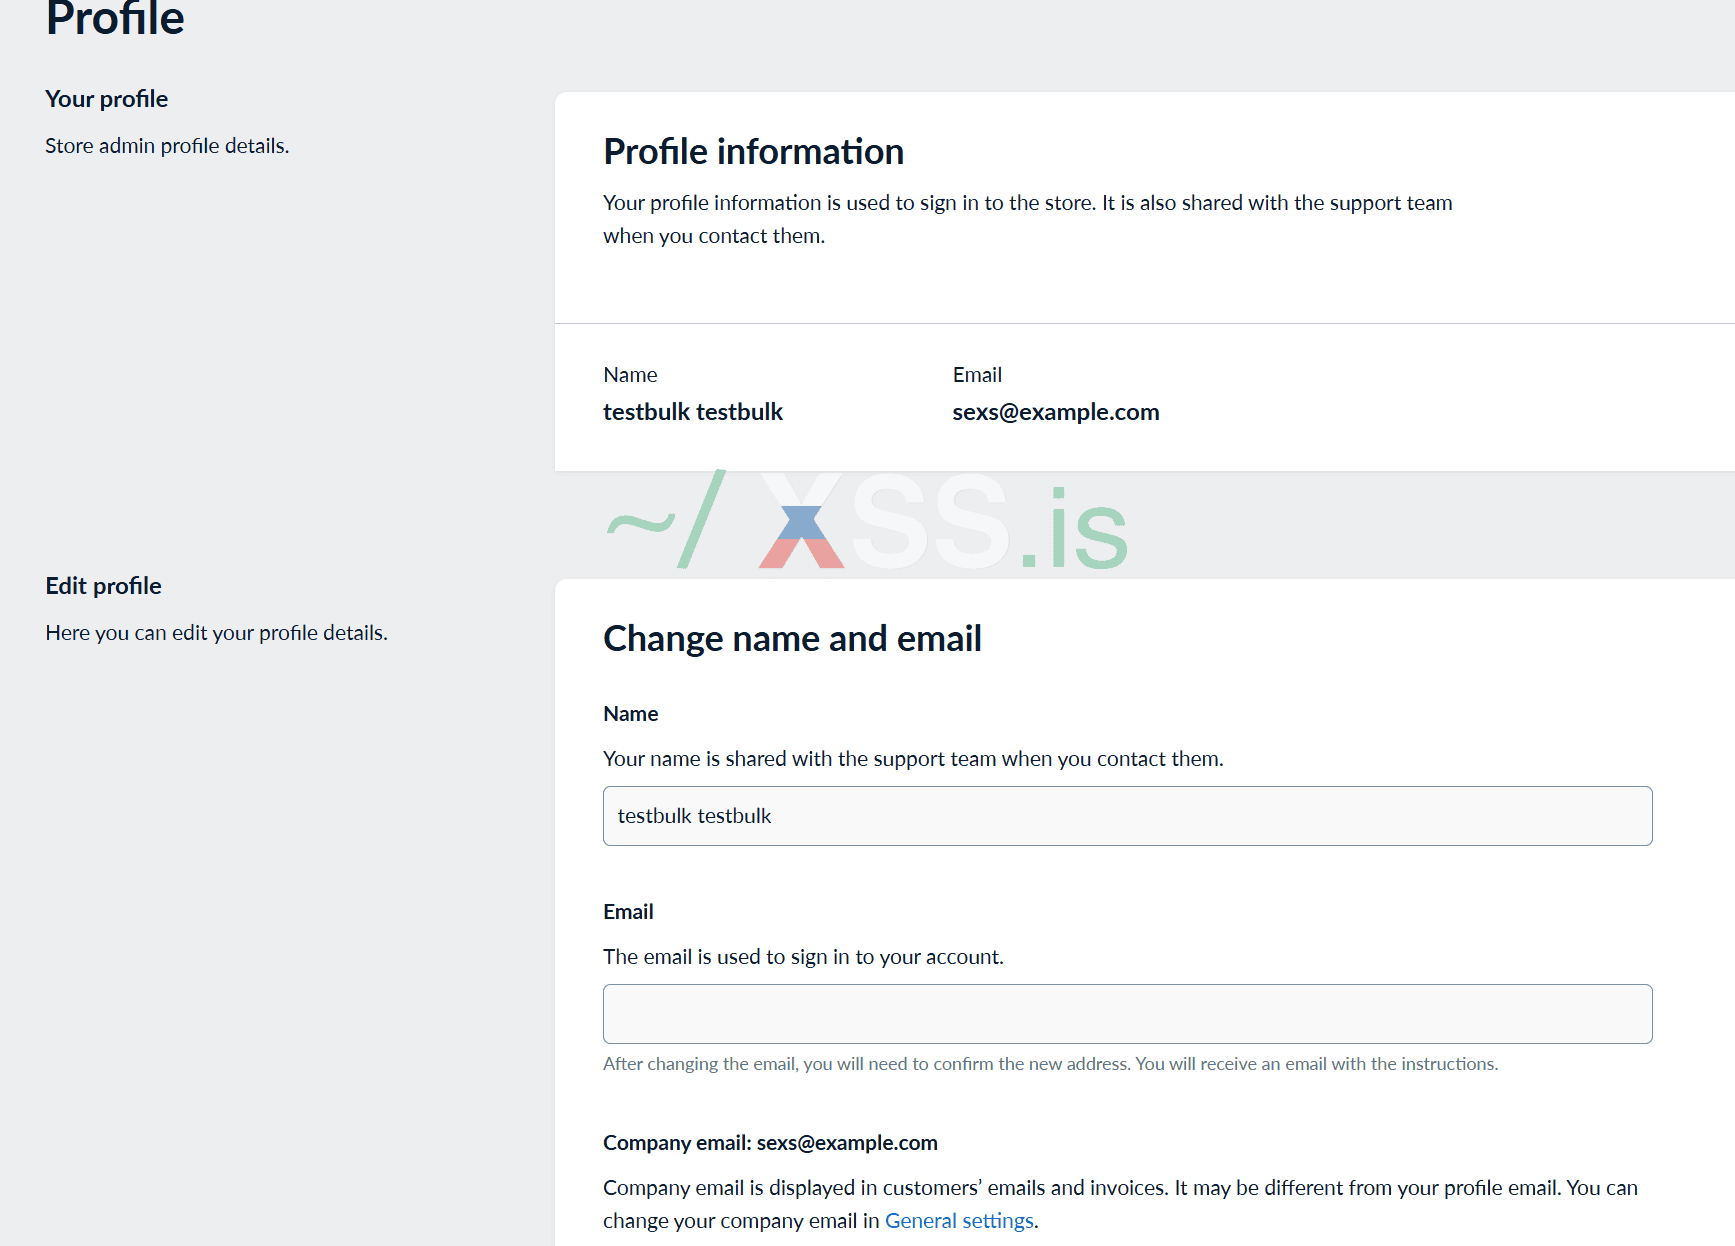
Task: Click the Name input containing testbulk testbulk
Action: 1127,816
